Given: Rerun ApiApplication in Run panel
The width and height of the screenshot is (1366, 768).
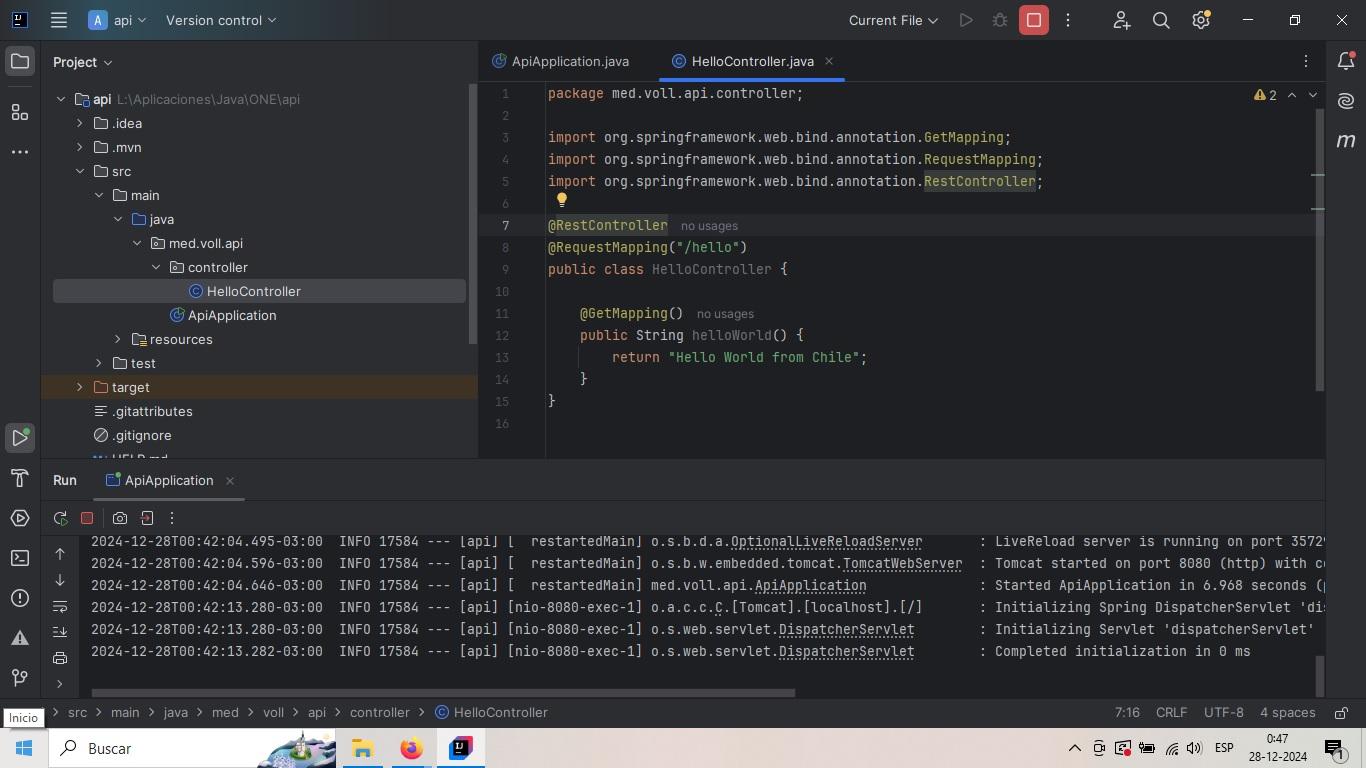Looking at the screenshot, I should point(61,518).
